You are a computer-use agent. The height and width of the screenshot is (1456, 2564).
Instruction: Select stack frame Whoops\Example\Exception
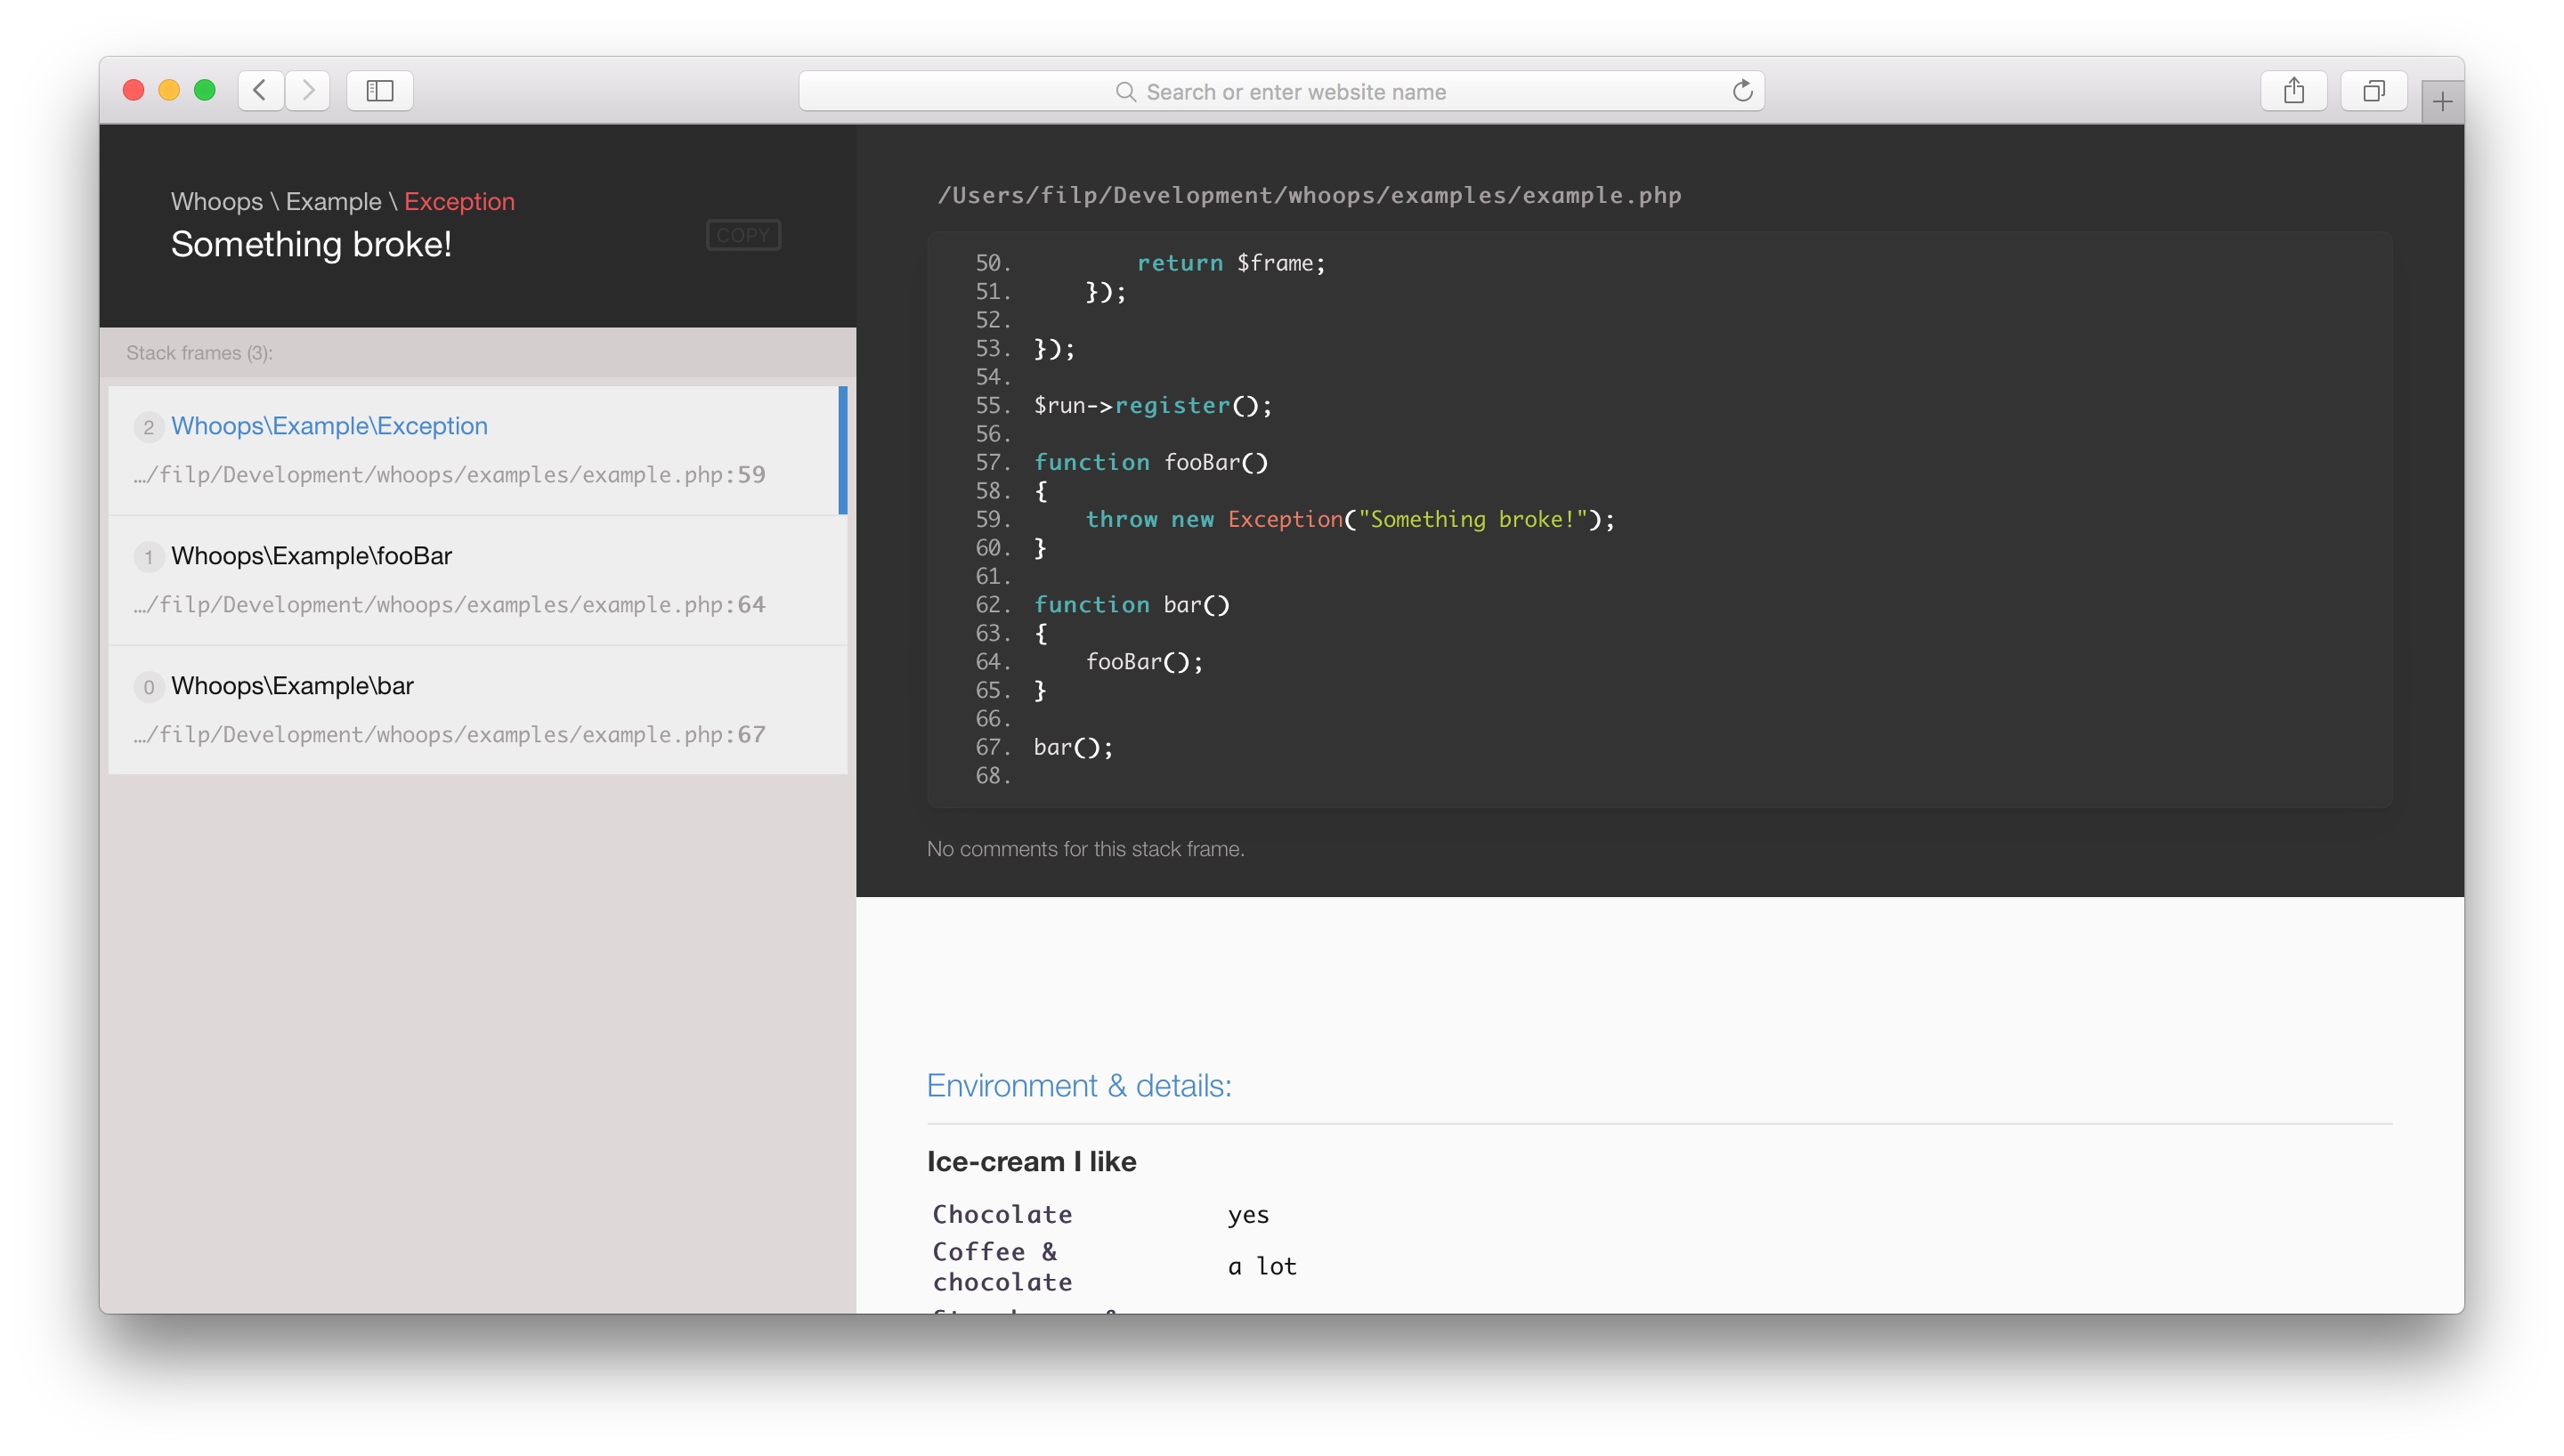(478, 450)
